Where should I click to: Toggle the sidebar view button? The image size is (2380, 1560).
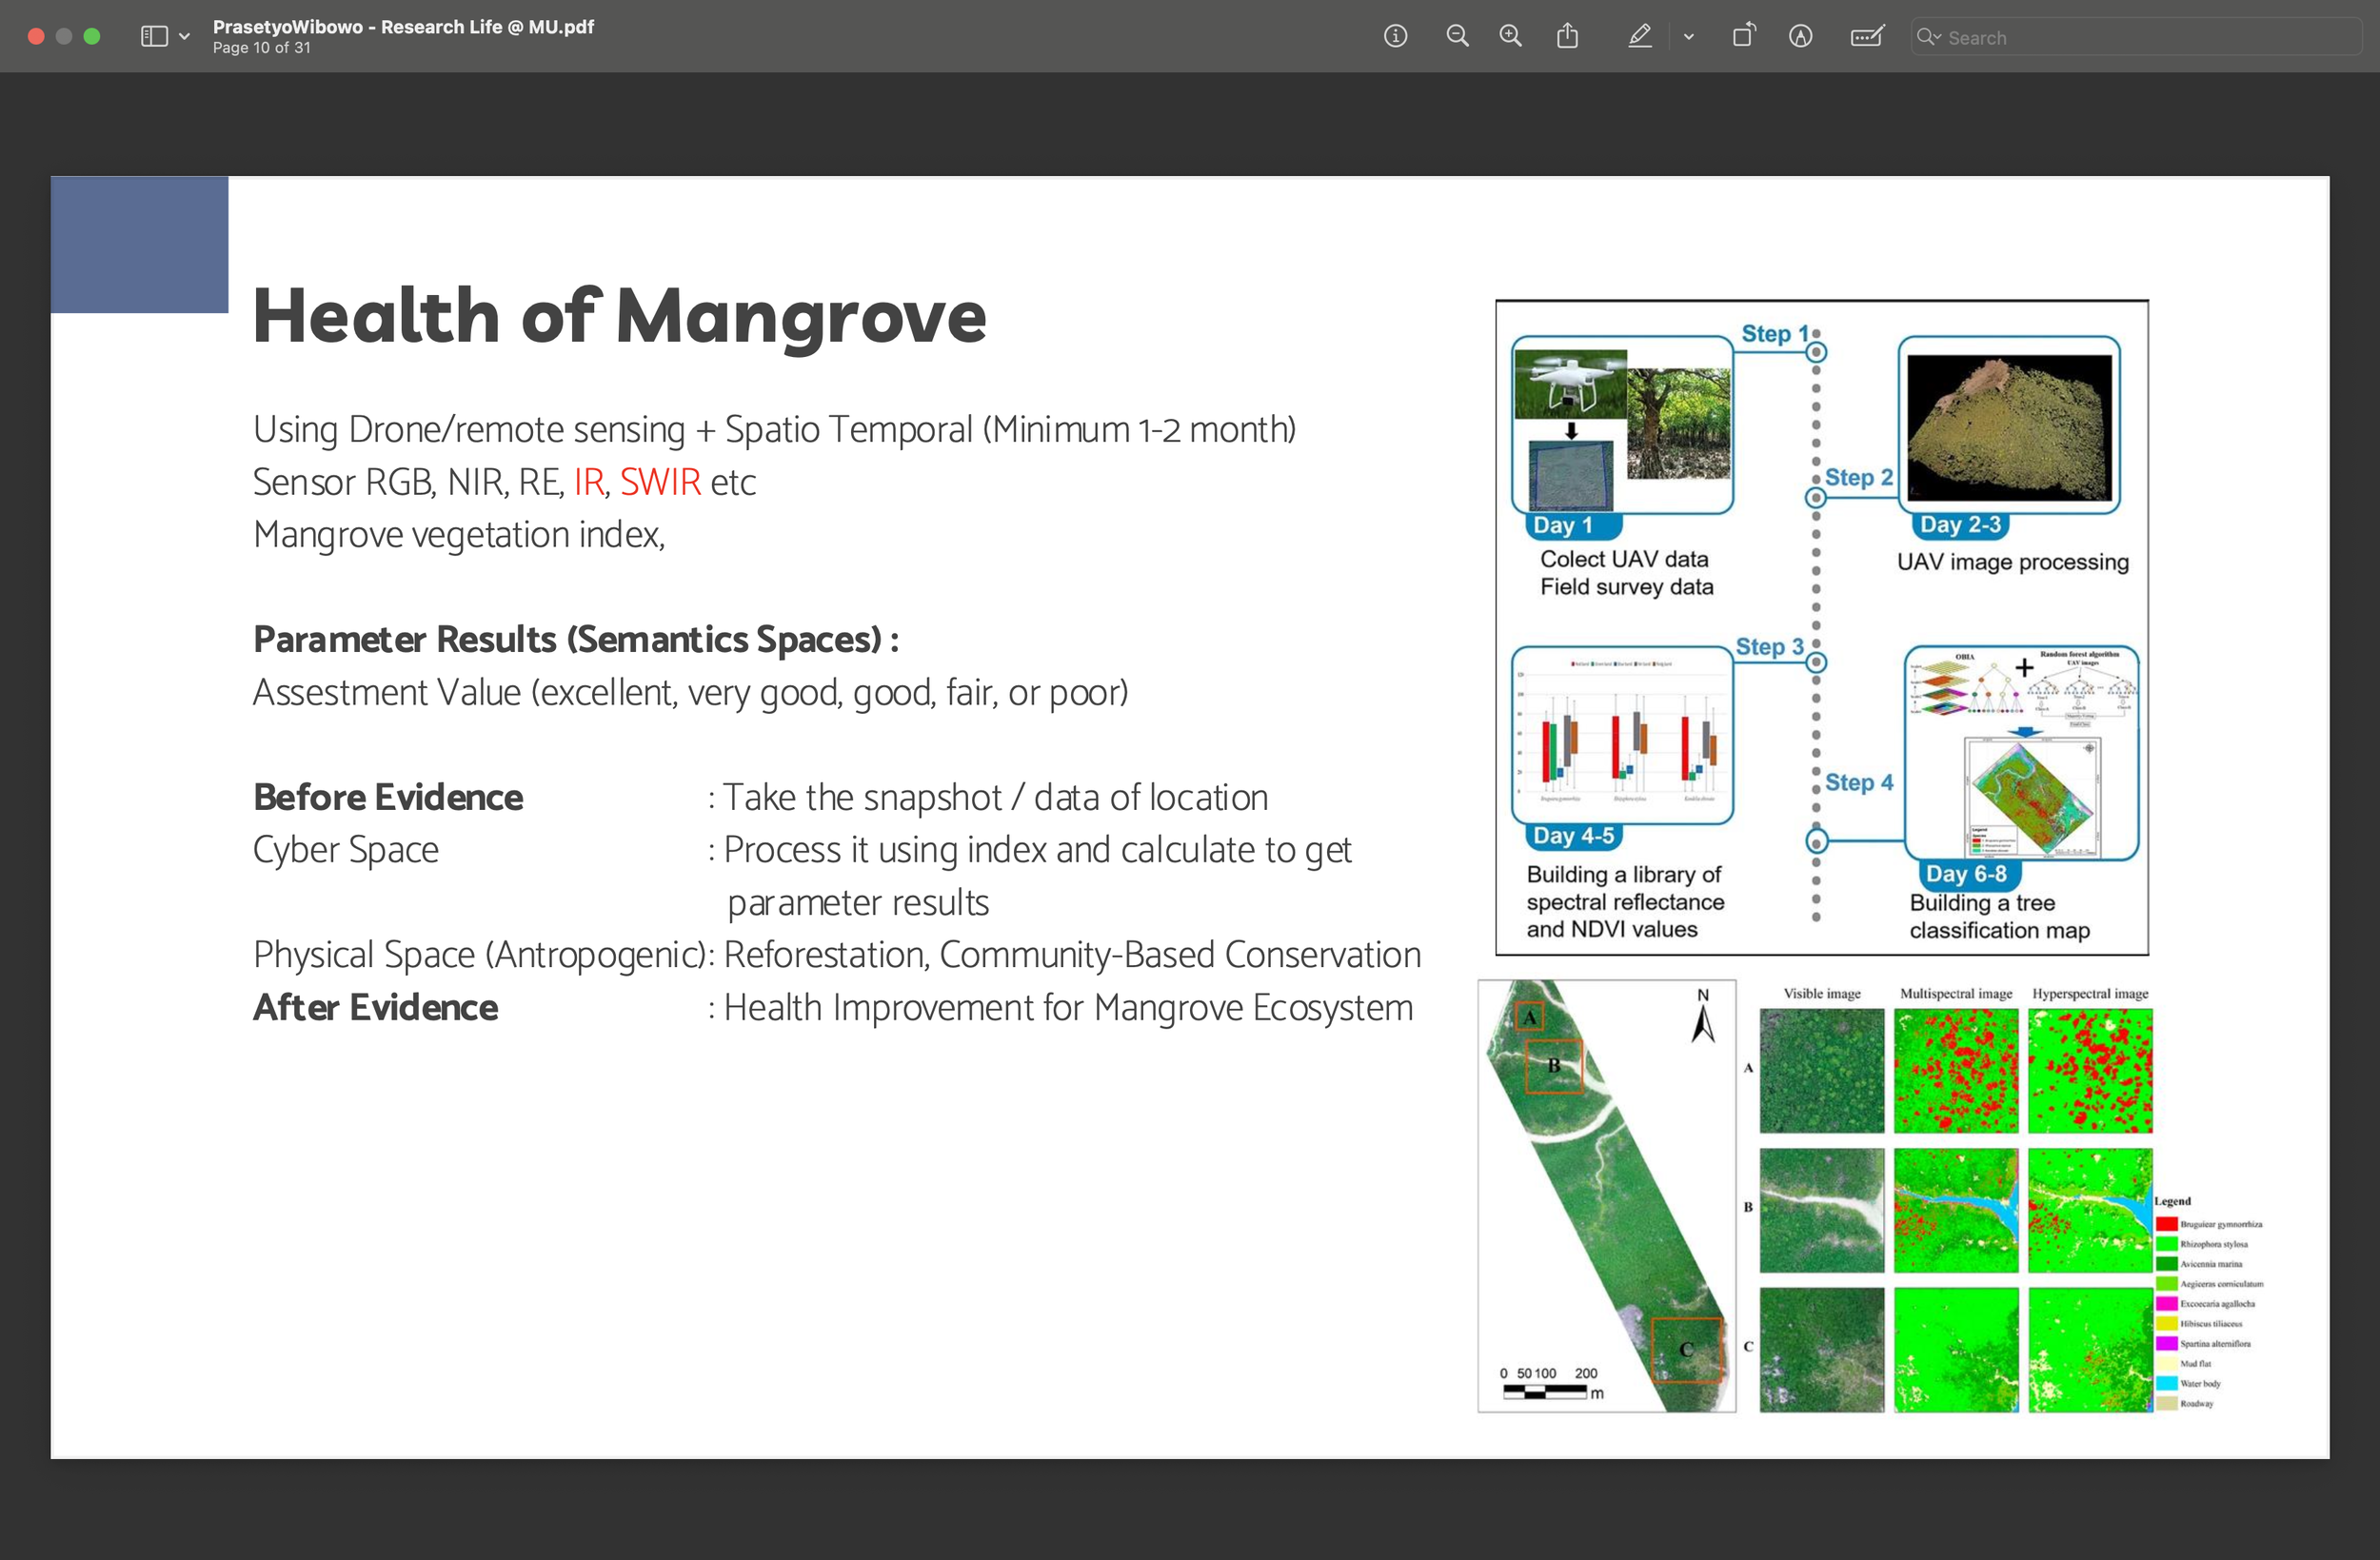point(154,37)
